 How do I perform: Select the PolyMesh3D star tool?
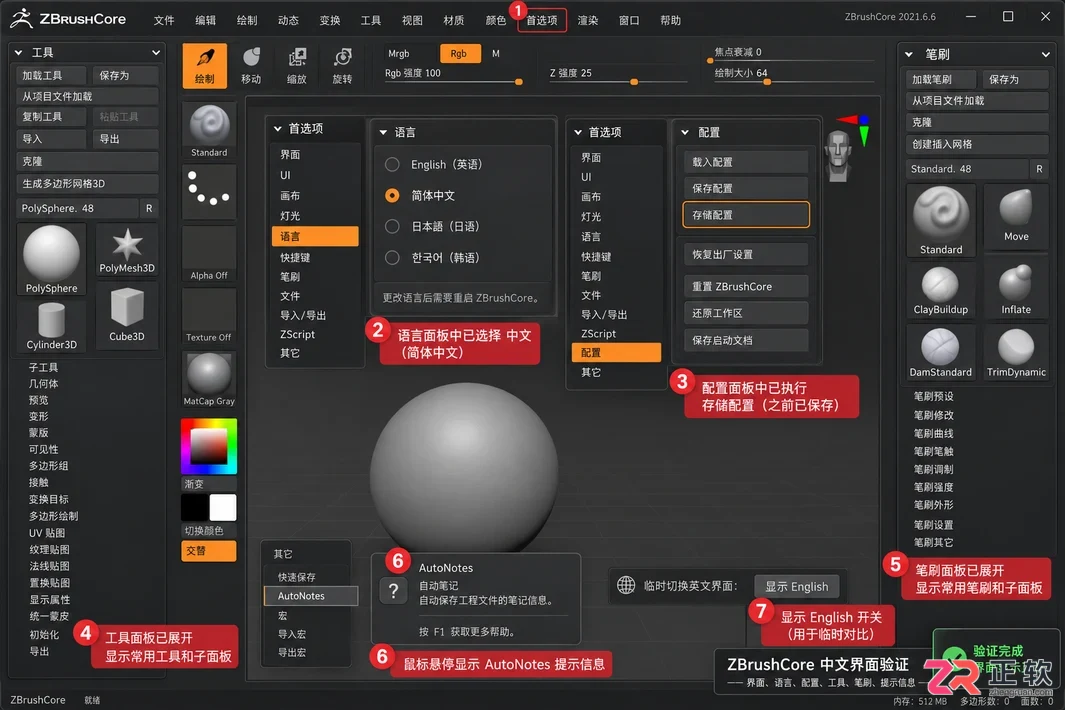click(x=127, y=249)
